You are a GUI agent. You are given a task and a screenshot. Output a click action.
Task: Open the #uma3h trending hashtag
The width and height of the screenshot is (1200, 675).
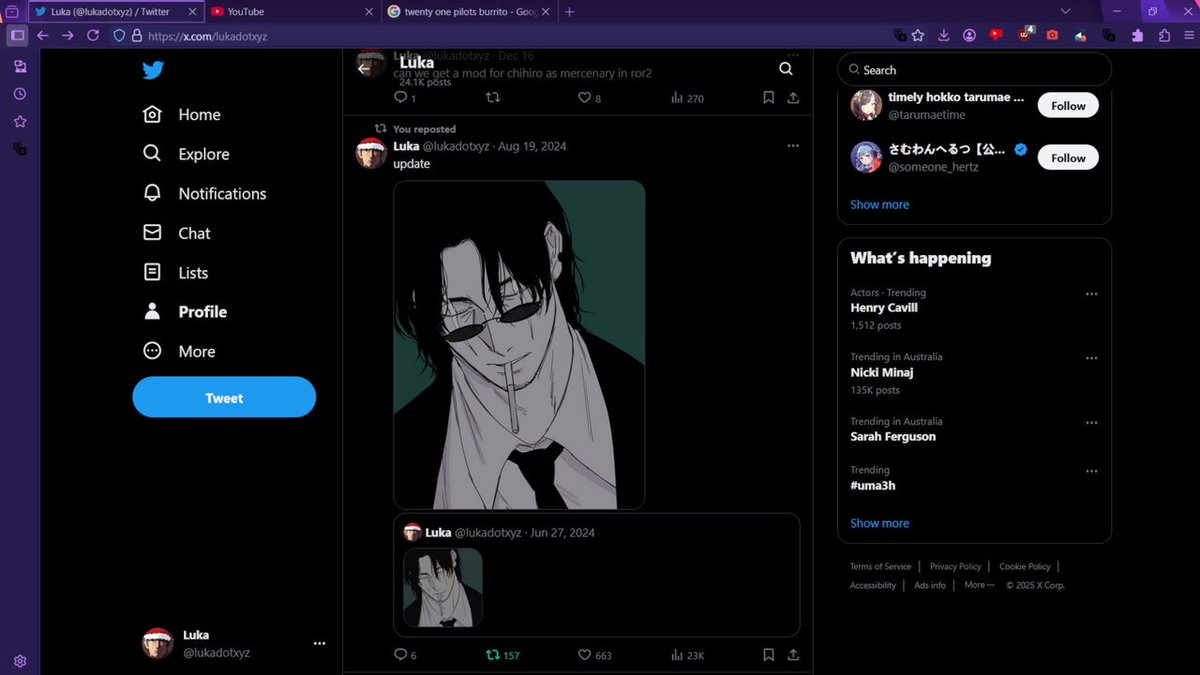pos(873,485)
